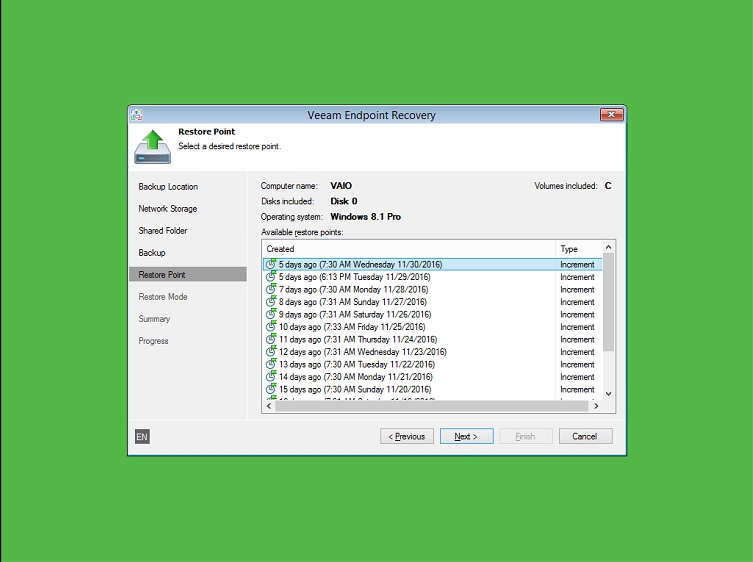This screenshot has width=753, height=562.
Task: Select restore point 7:30 AM Monday 11/28/2016
Action: coord(432,289)
